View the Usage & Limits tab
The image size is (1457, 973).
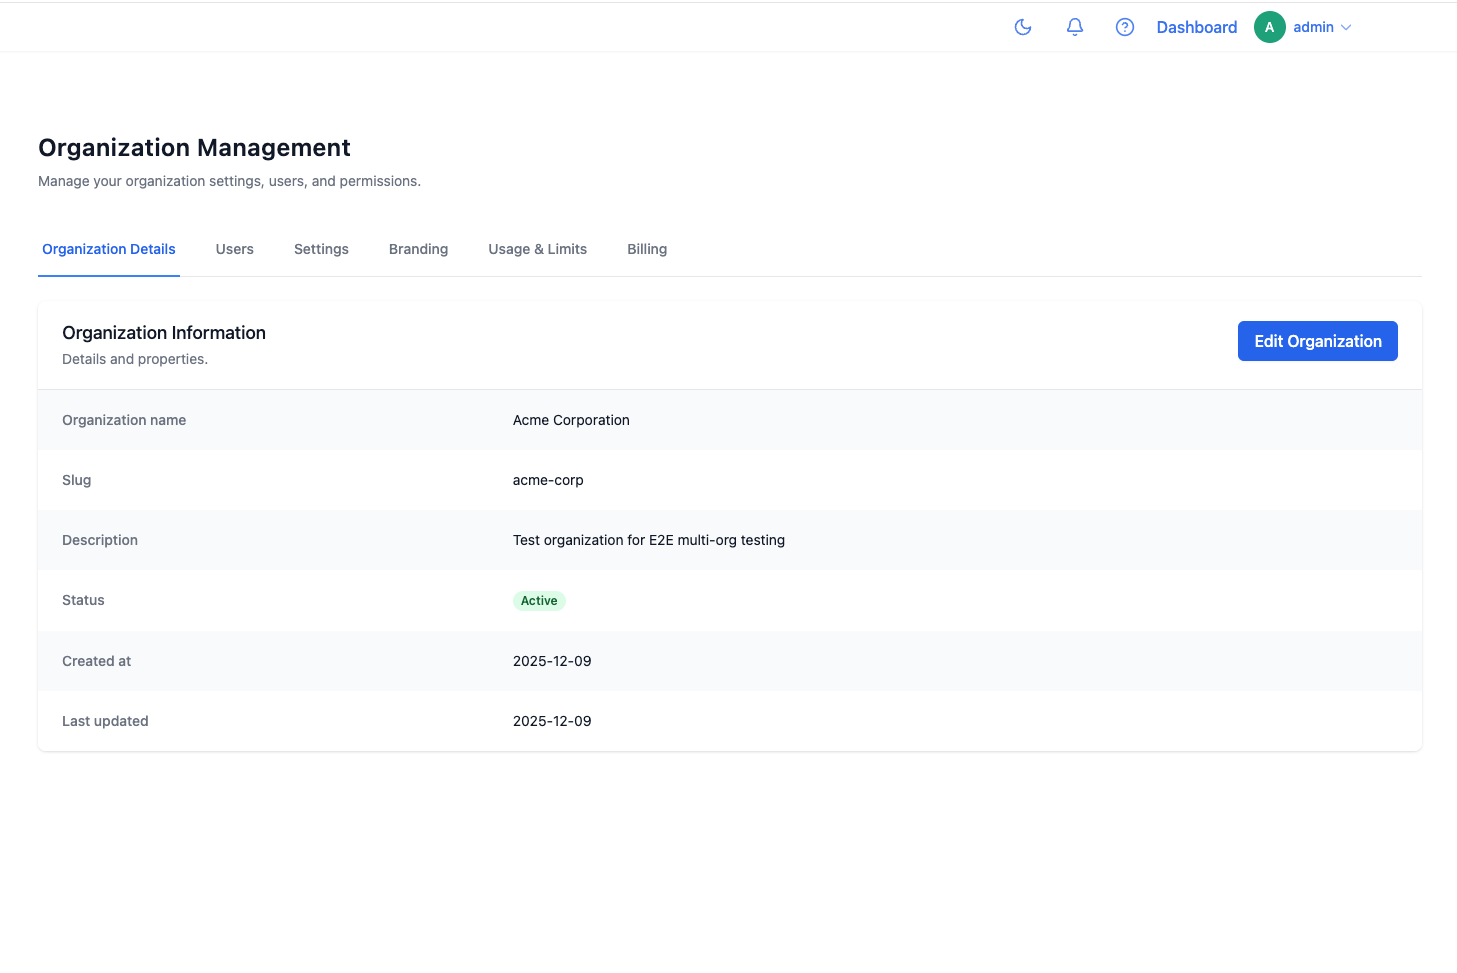coord(537,249)
